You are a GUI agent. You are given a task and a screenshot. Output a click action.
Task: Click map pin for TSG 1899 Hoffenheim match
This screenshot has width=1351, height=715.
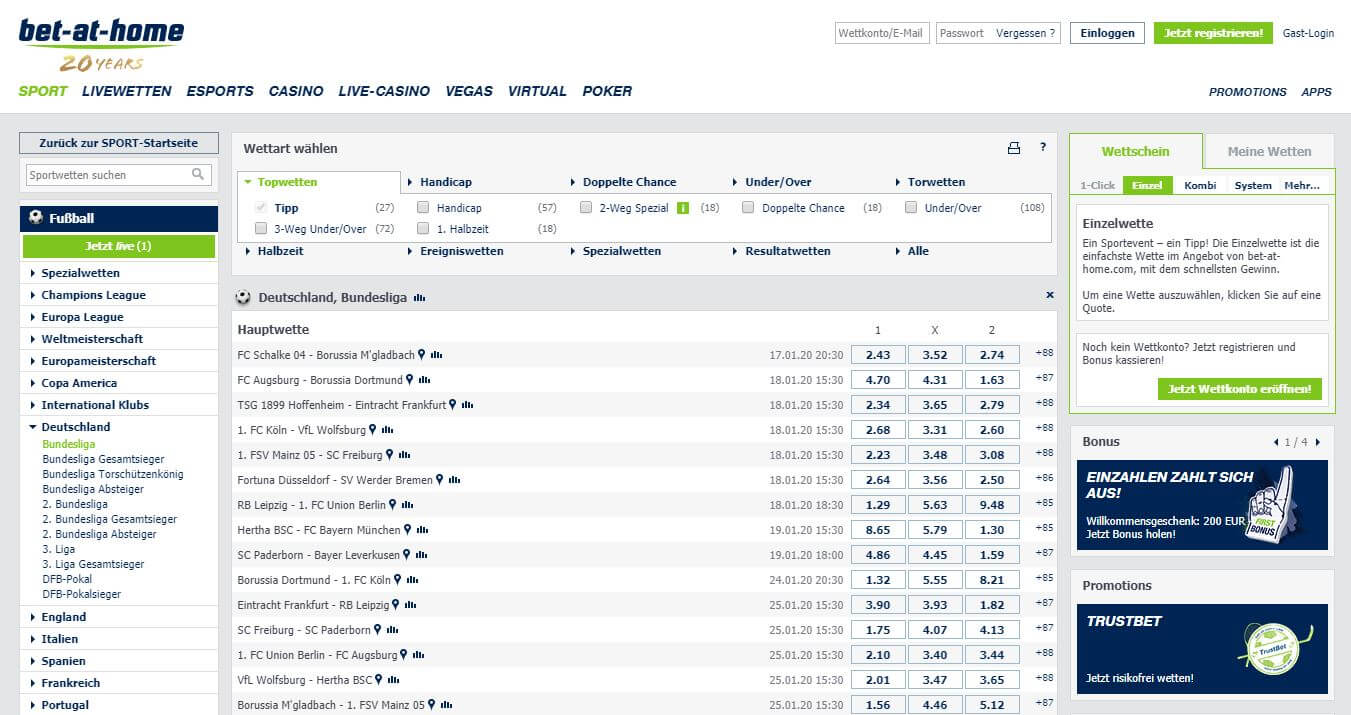click(453, 404)
